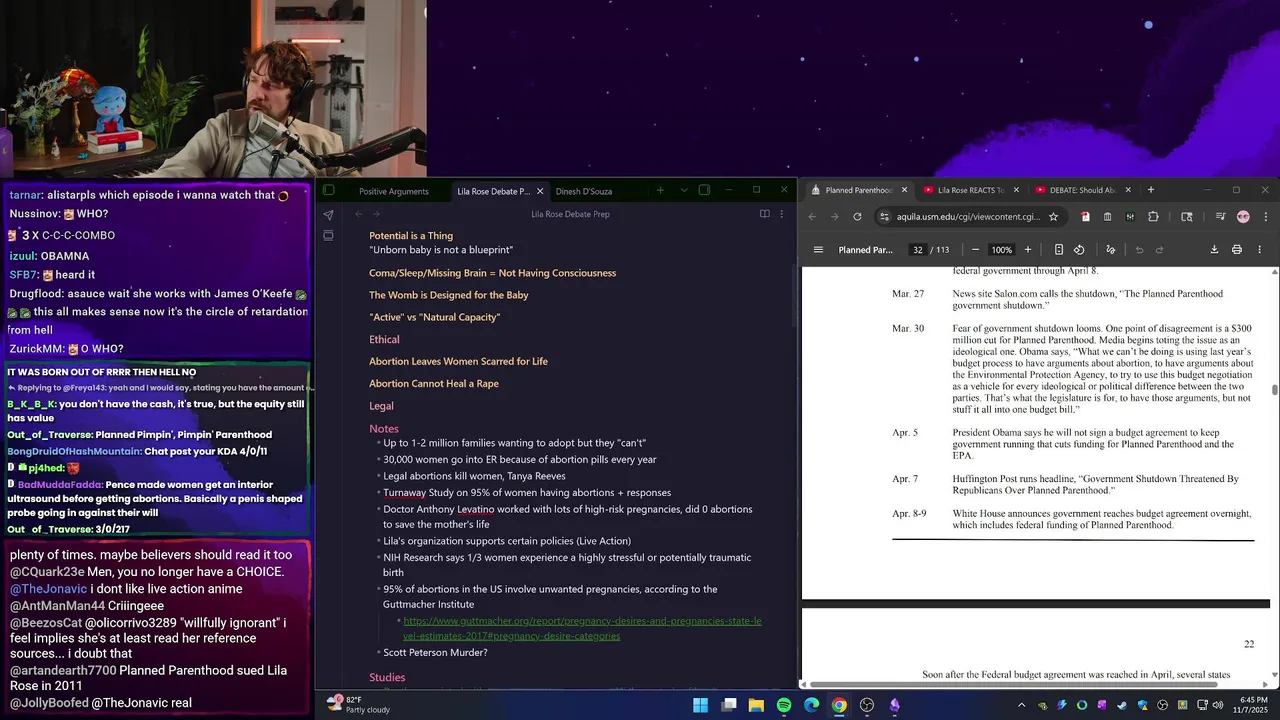Click the PDF page number field

point(917,250)
